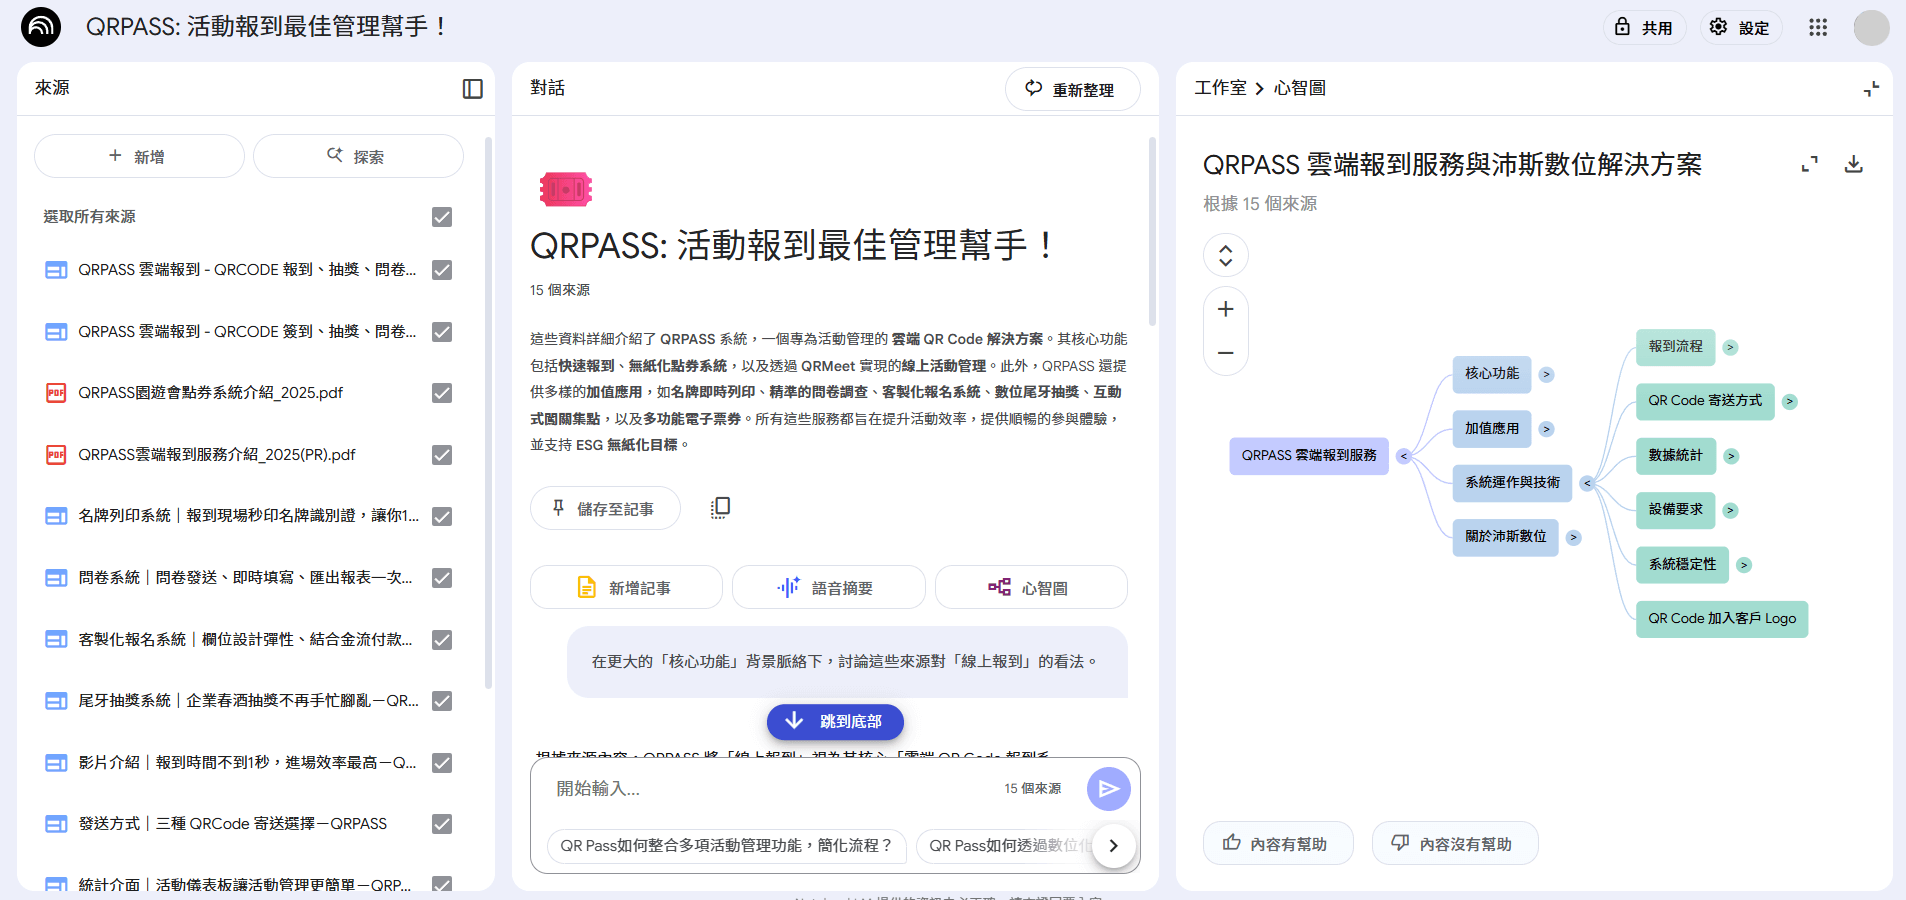Zoom in on the mind map
The height and width of the screenshot is (900, 1906).
1225,309
